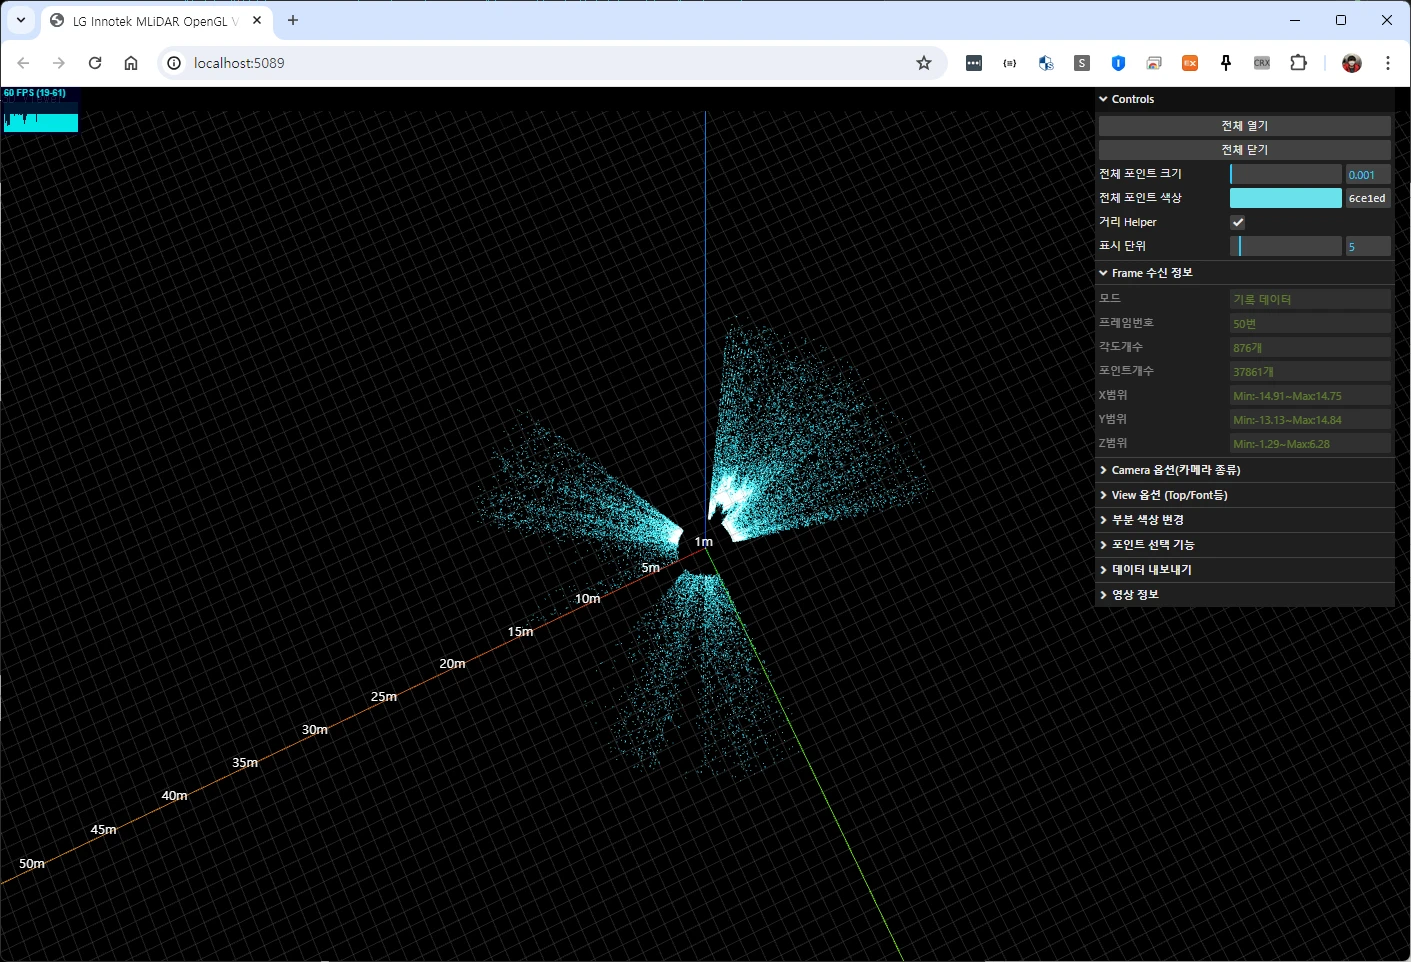Viewport: 1411px width, 962px height.
Task: Open the black pin extension
Action: [x=1226, y=63]
